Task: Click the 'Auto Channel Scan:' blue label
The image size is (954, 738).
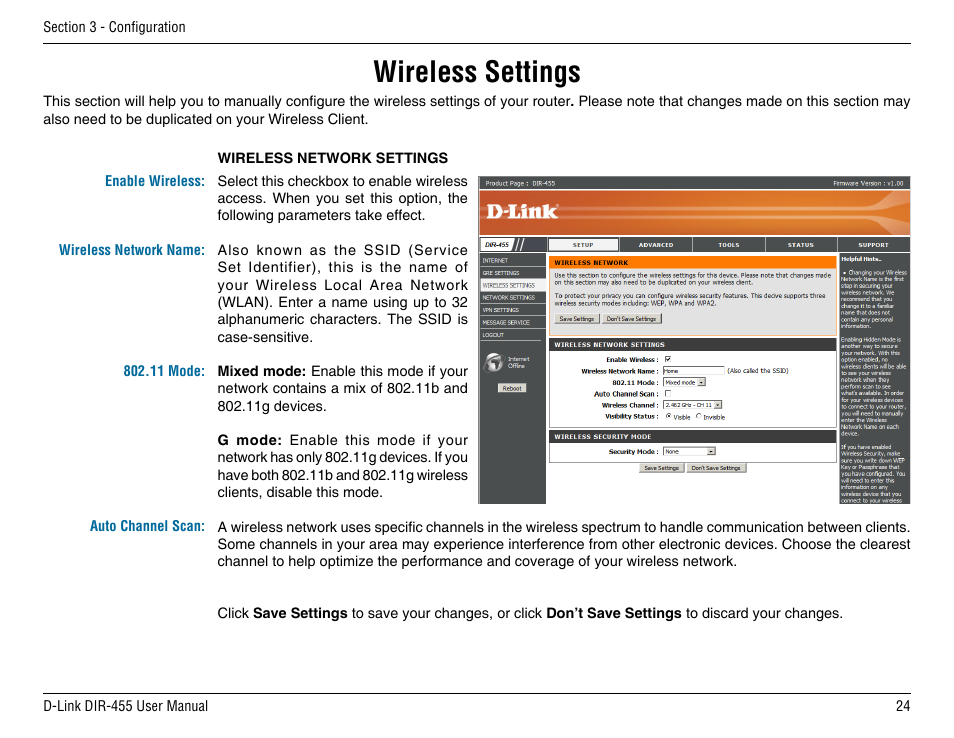Action: (x=147, y=526)
